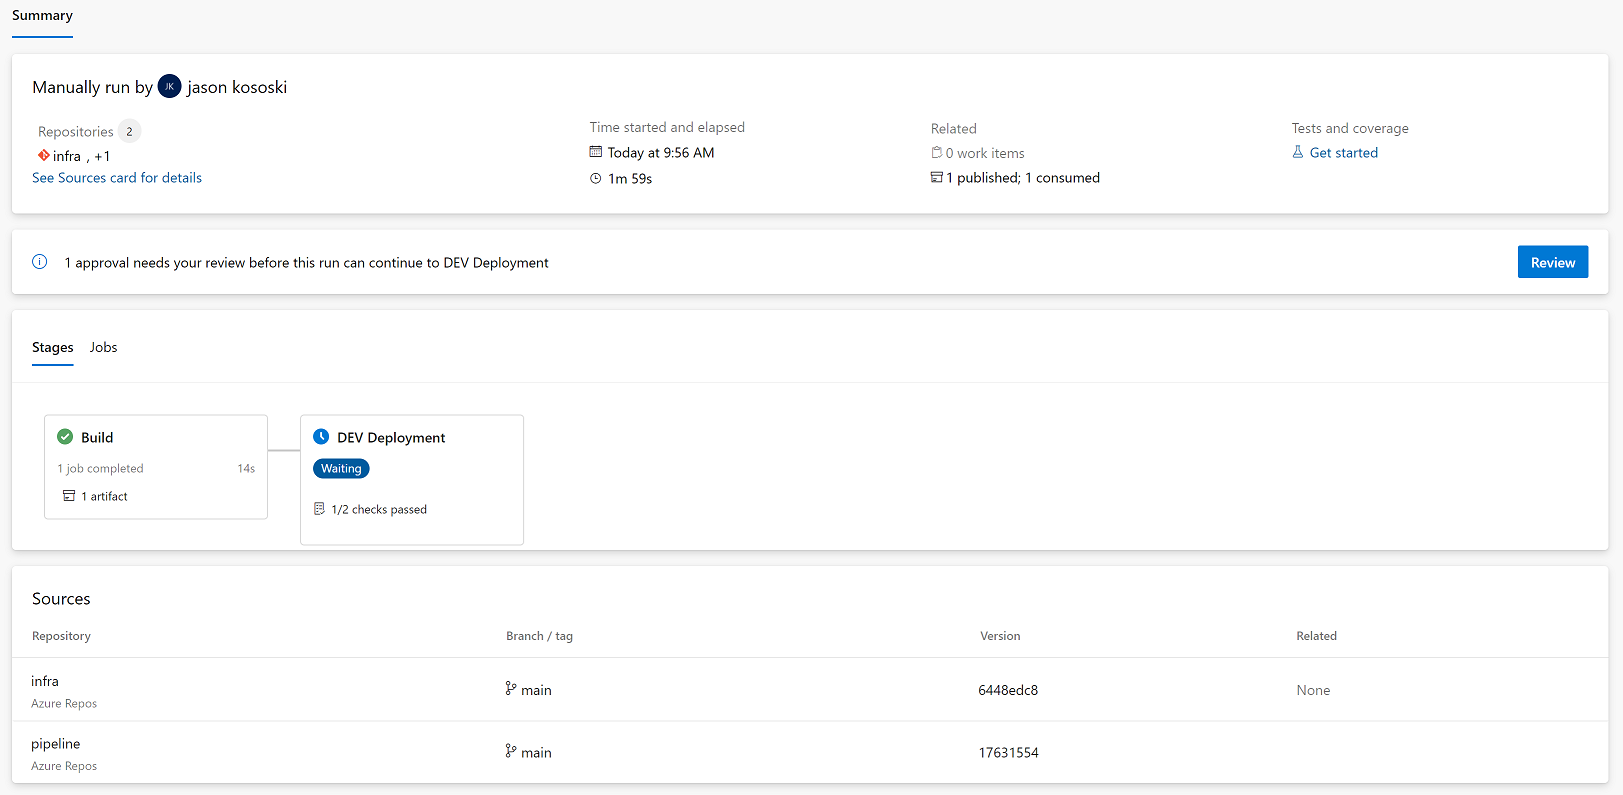Click the blue waiting clock icon on DEV Deployment

321,437
